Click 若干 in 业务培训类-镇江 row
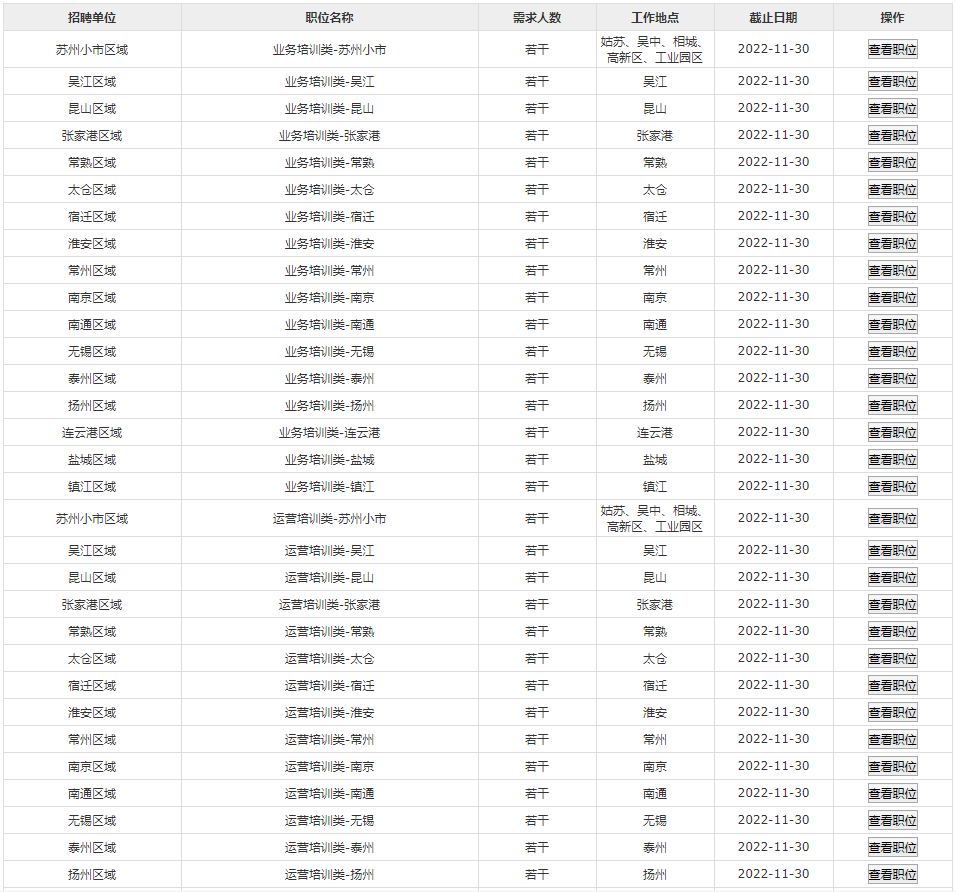956x892 pixels. click(x=537, y=487)
